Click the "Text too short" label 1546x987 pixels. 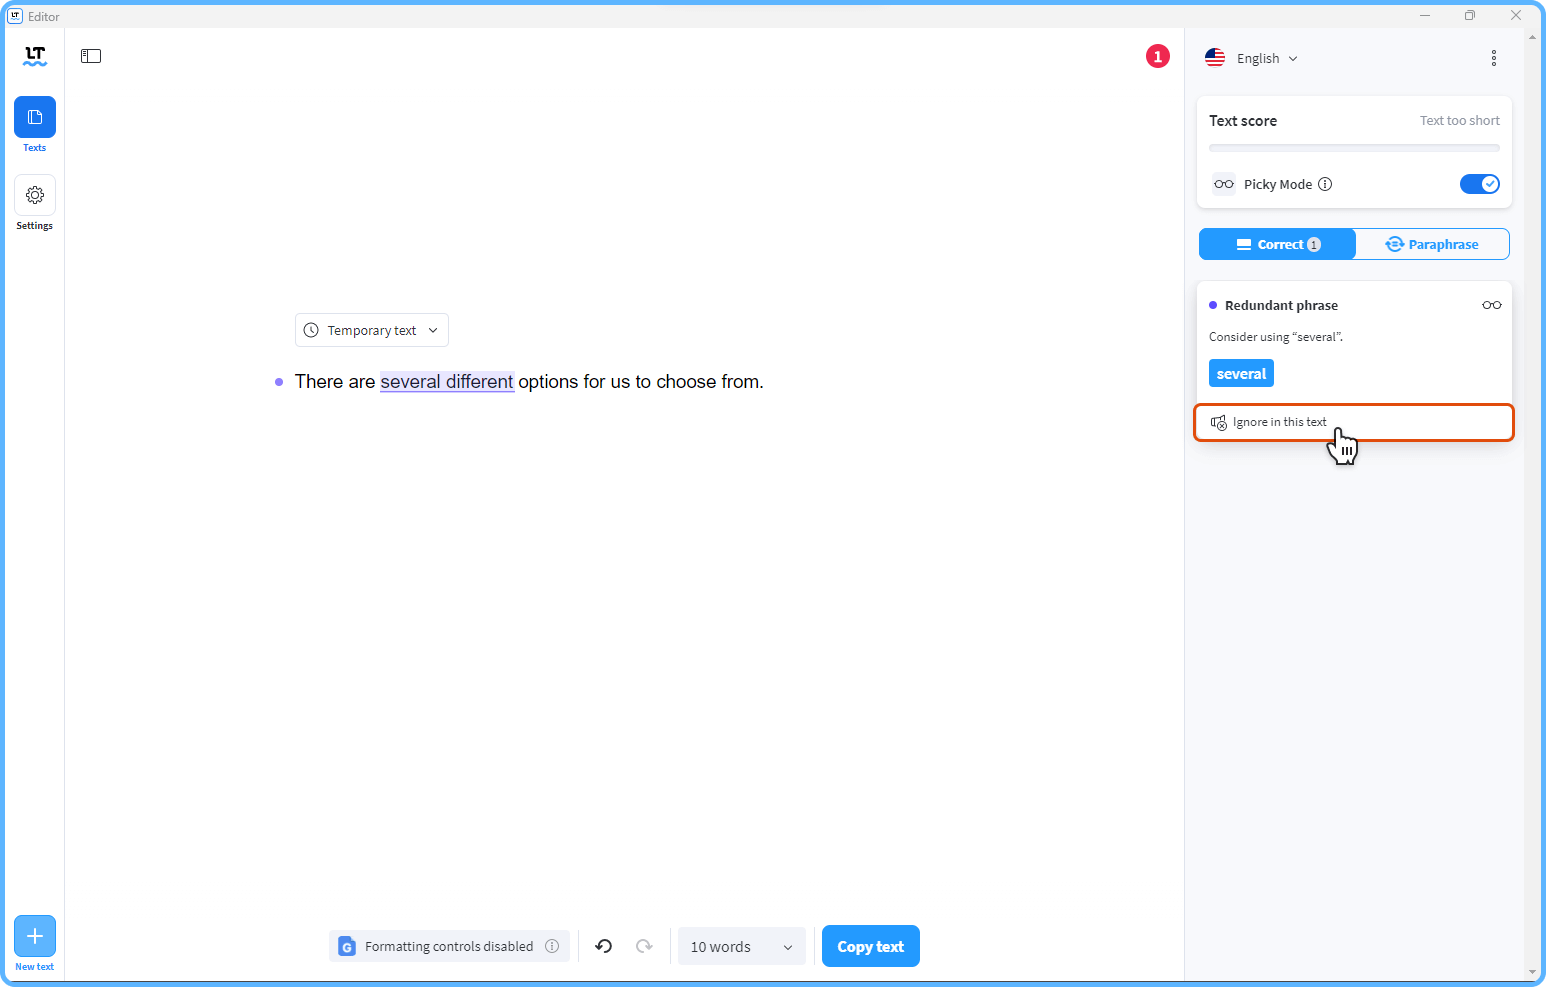1460,121
